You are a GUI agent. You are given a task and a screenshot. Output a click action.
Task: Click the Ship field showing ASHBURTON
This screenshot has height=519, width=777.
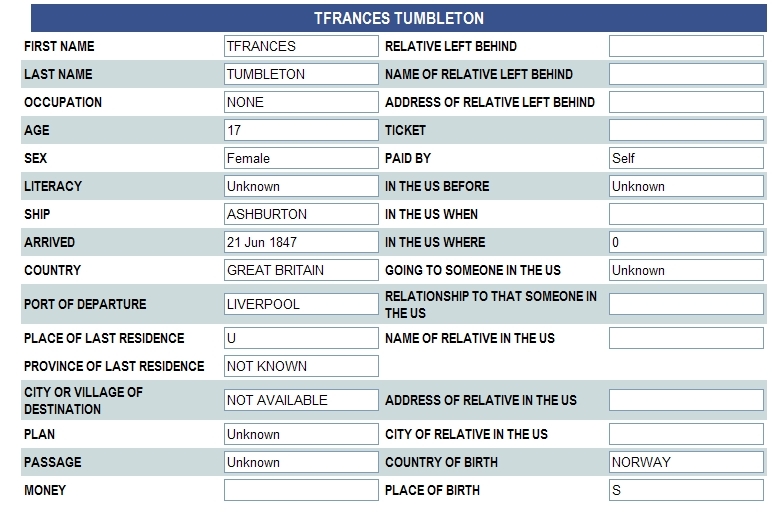pos(301,214)
